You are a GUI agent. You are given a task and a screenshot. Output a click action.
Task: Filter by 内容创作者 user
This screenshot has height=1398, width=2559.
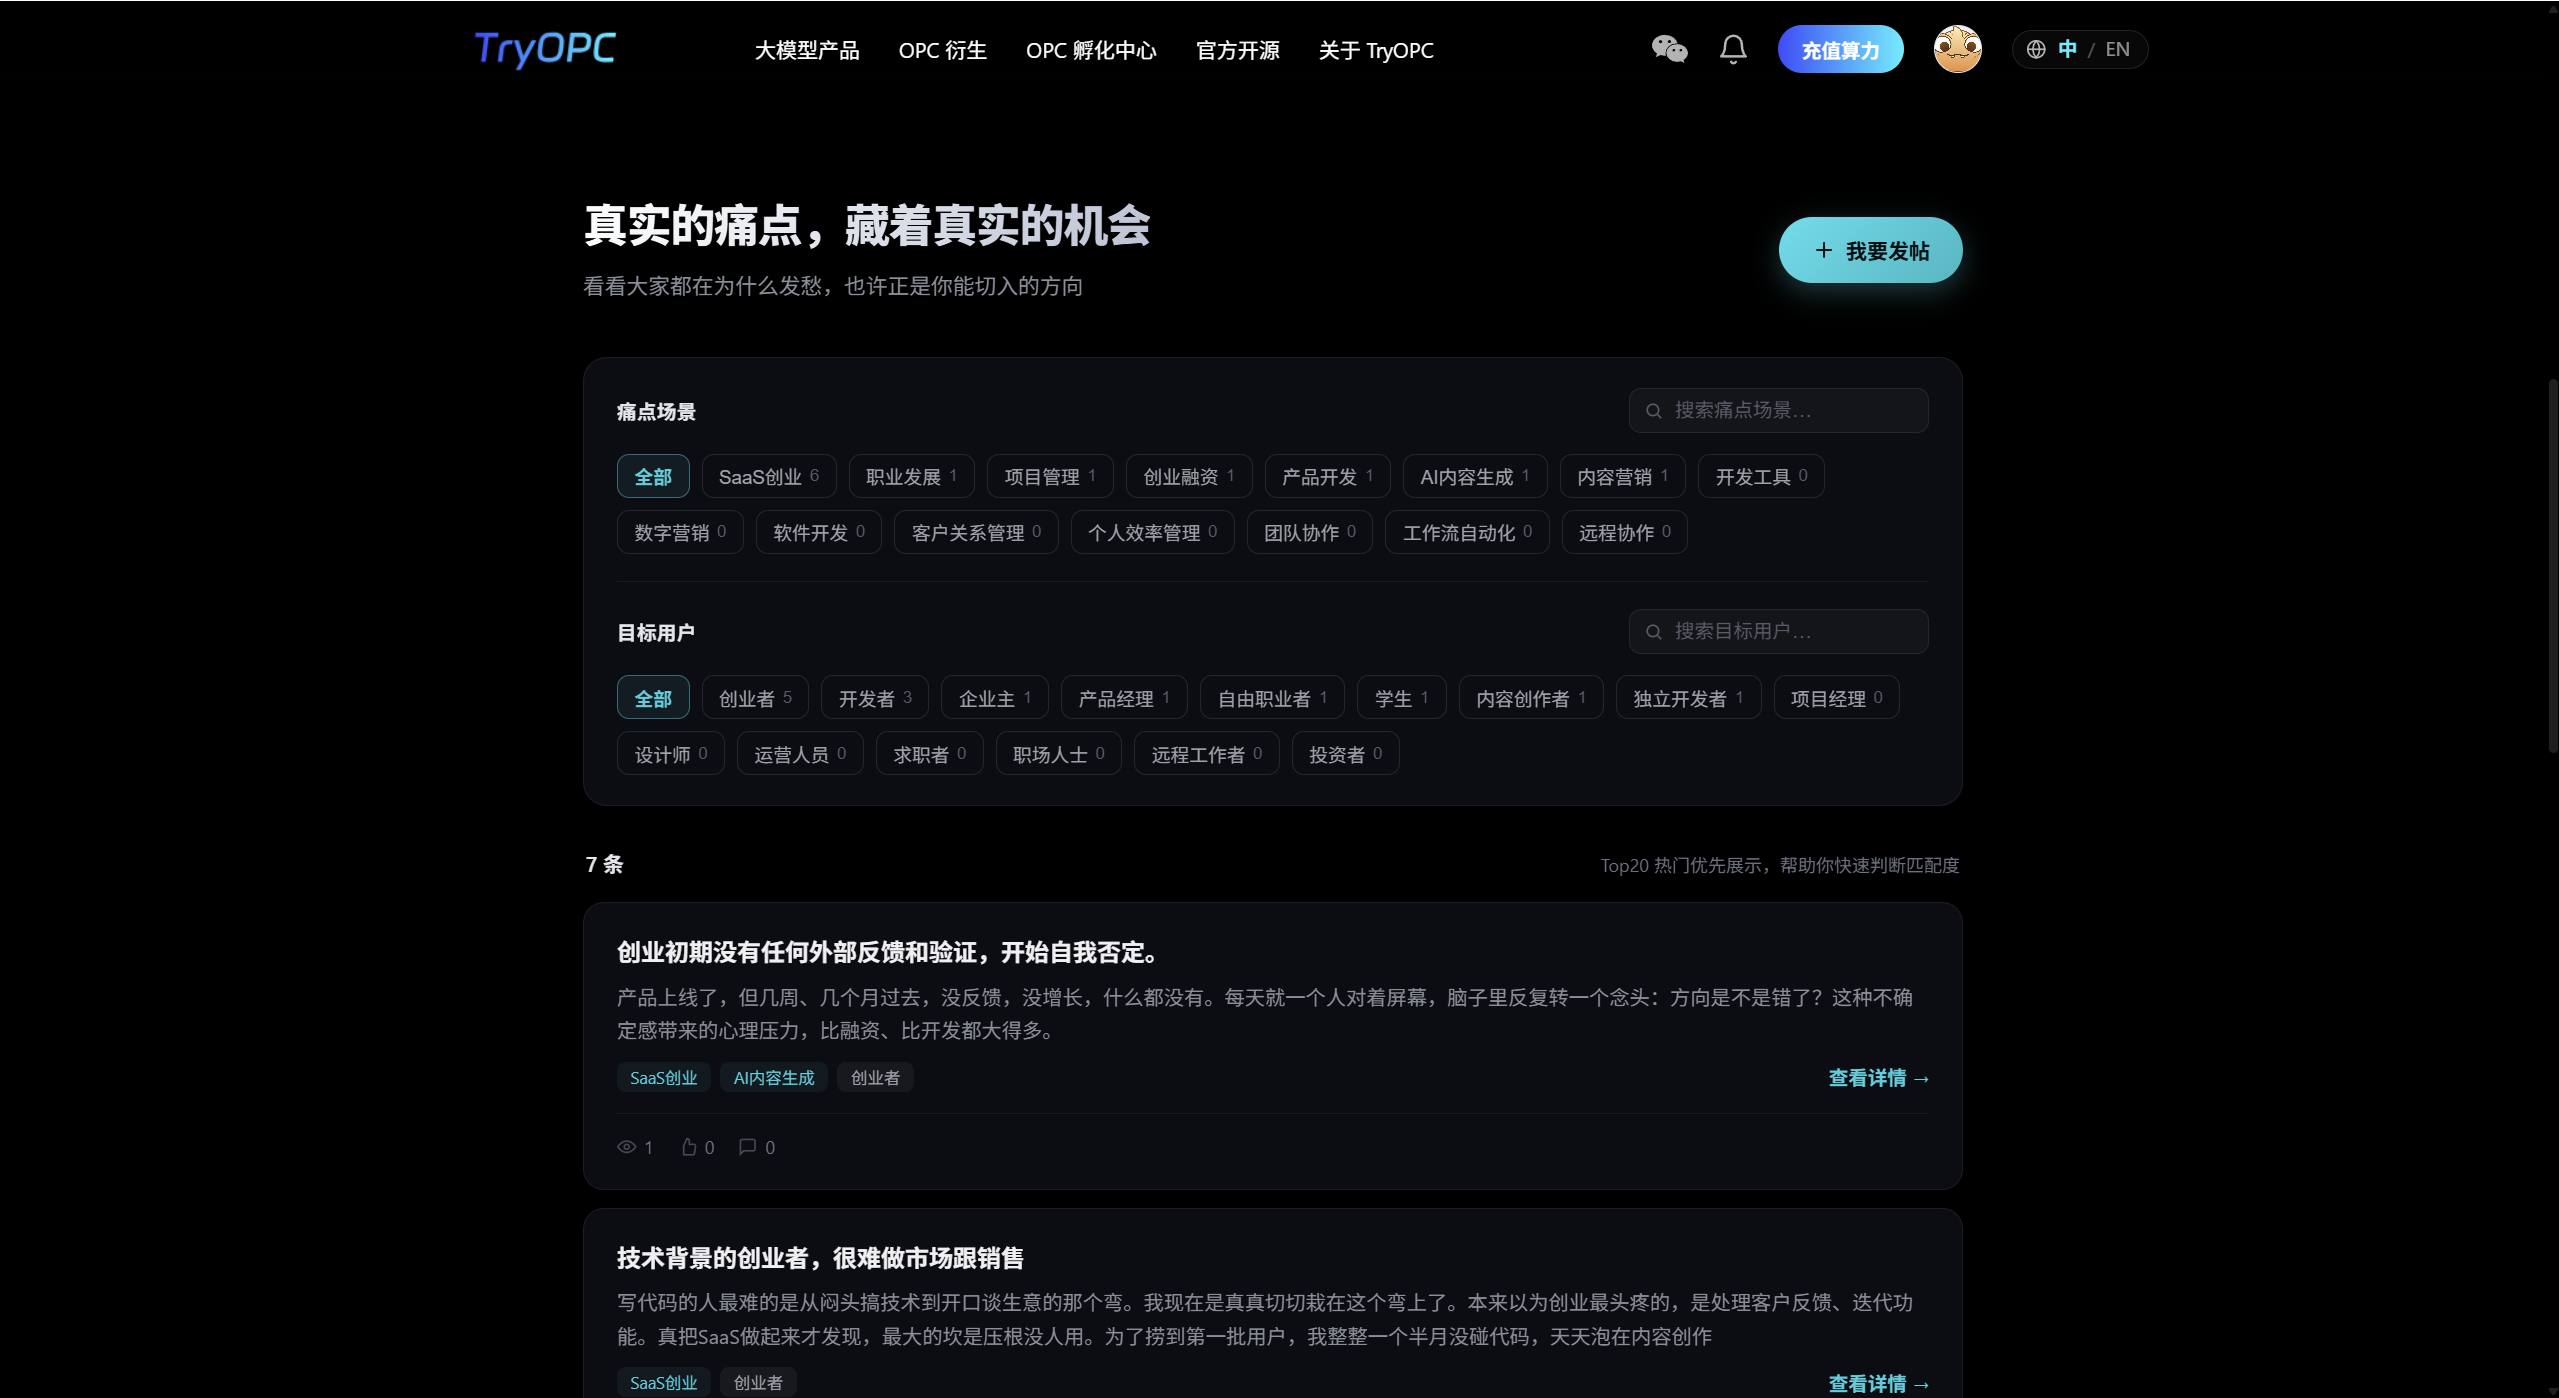[x=1531, y=698]
